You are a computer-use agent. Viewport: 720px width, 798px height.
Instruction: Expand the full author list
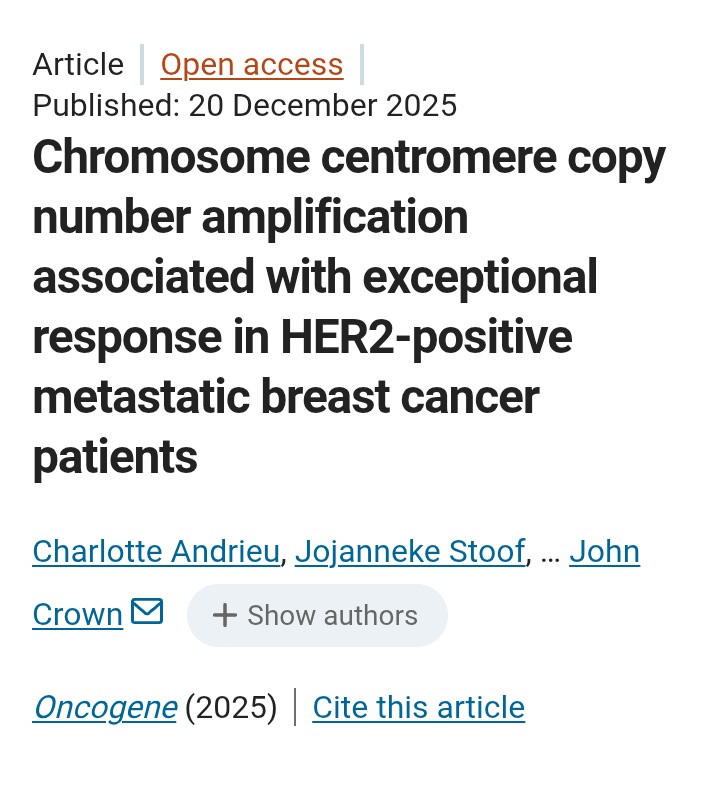[317, 615]
